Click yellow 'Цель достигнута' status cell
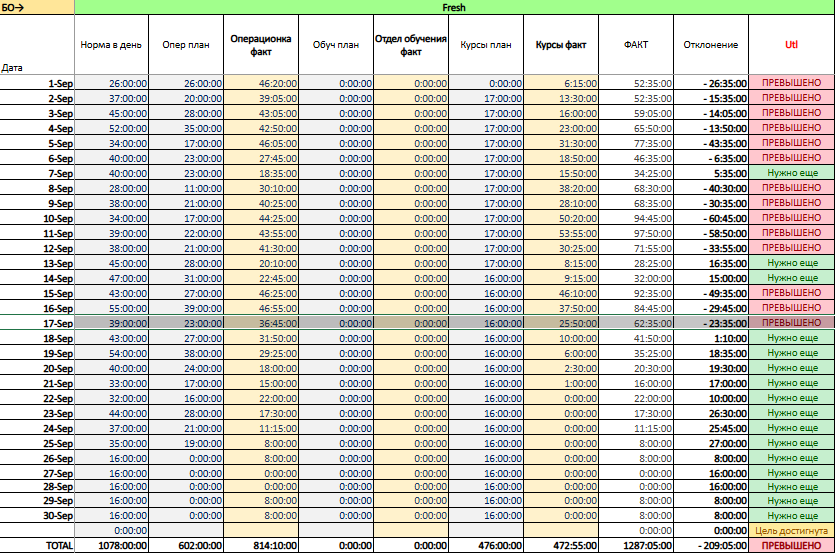 791,531
